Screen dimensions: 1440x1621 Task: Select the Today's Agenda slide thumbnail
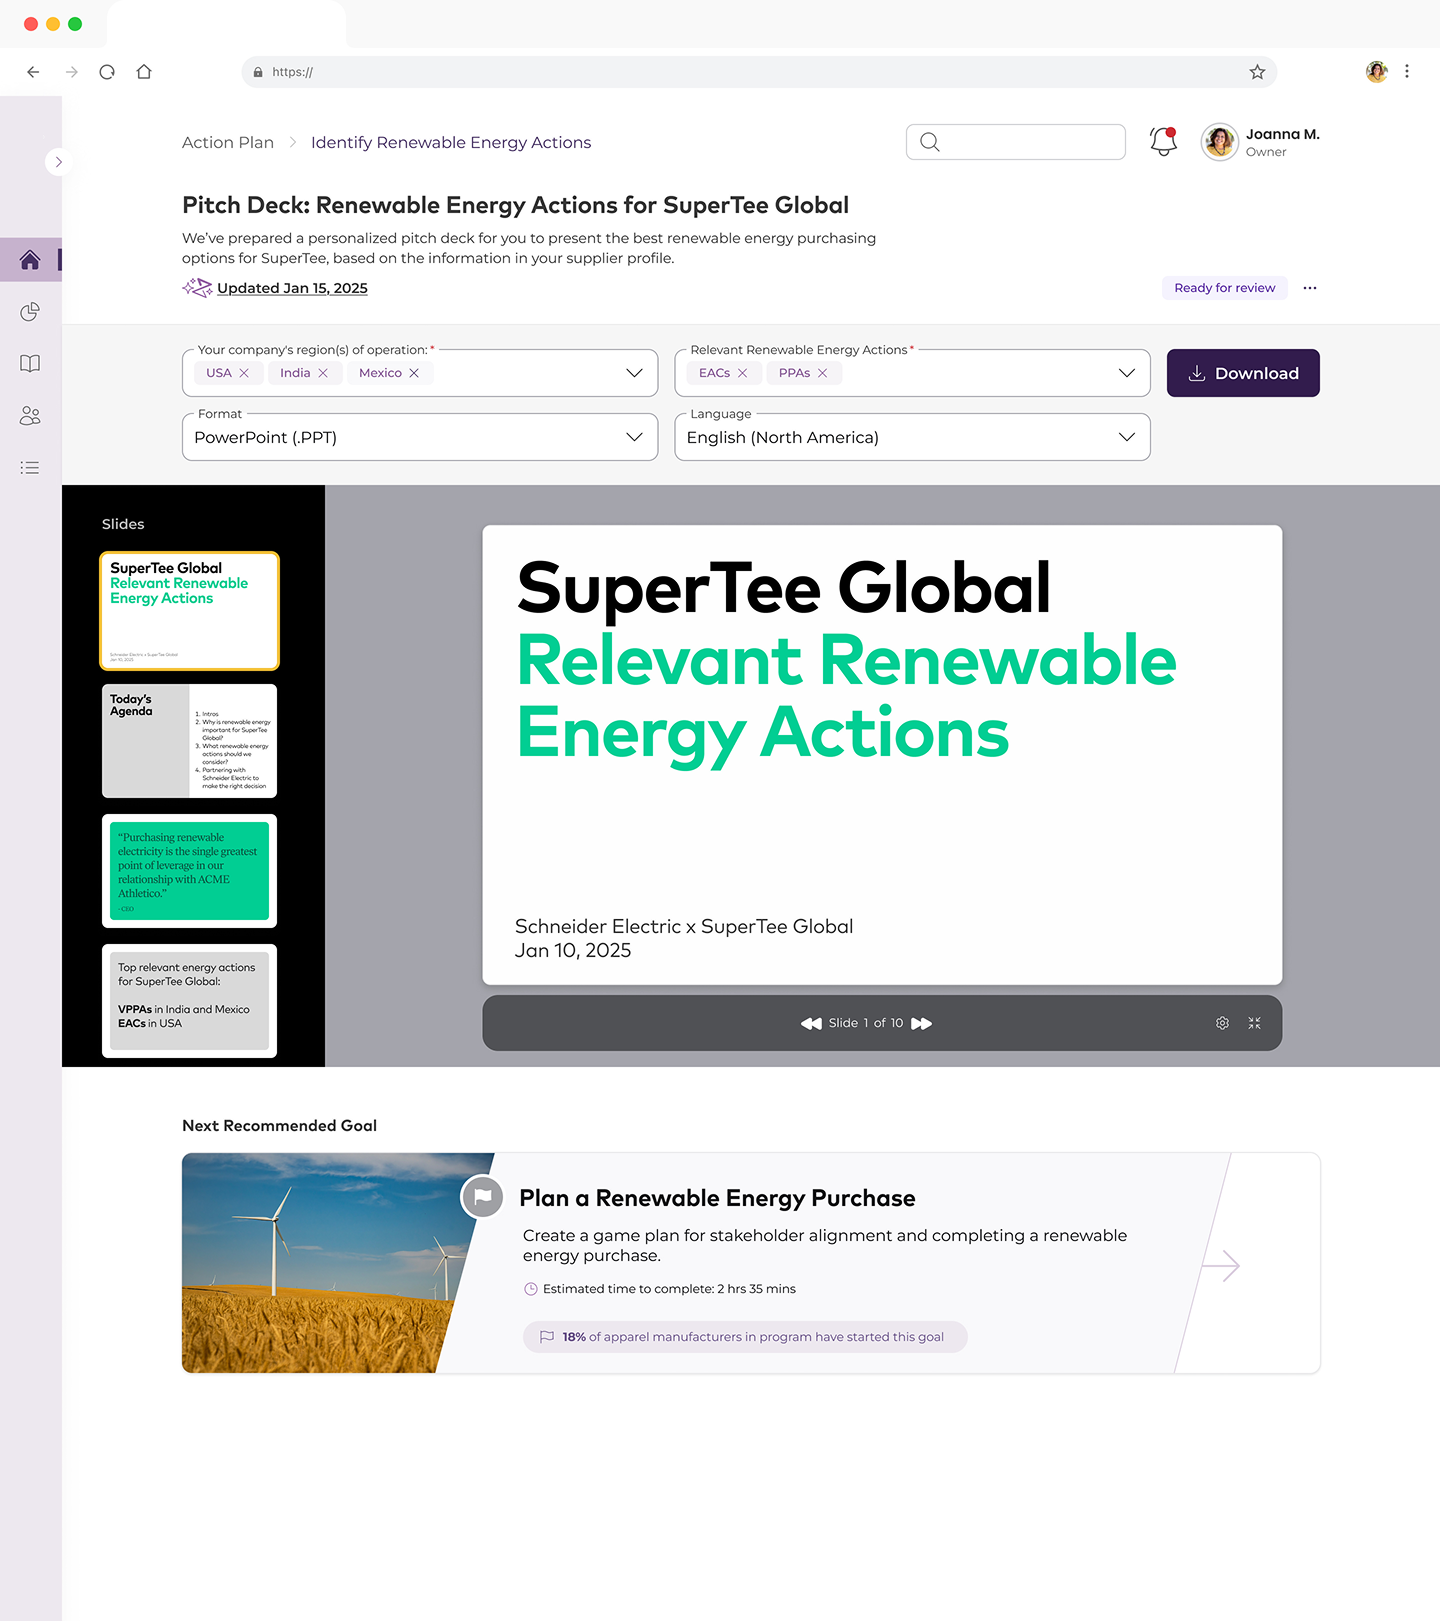tap(189, 741)
